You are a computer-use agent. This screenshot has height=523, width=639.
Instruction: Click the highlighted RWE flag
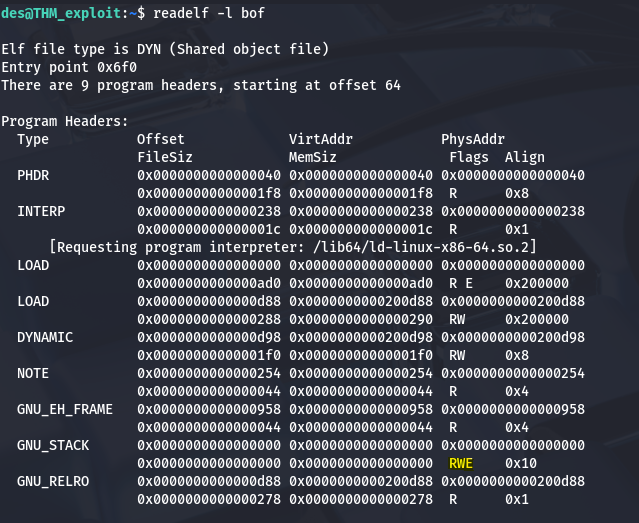pyautogui.click(x=461, y=464)
